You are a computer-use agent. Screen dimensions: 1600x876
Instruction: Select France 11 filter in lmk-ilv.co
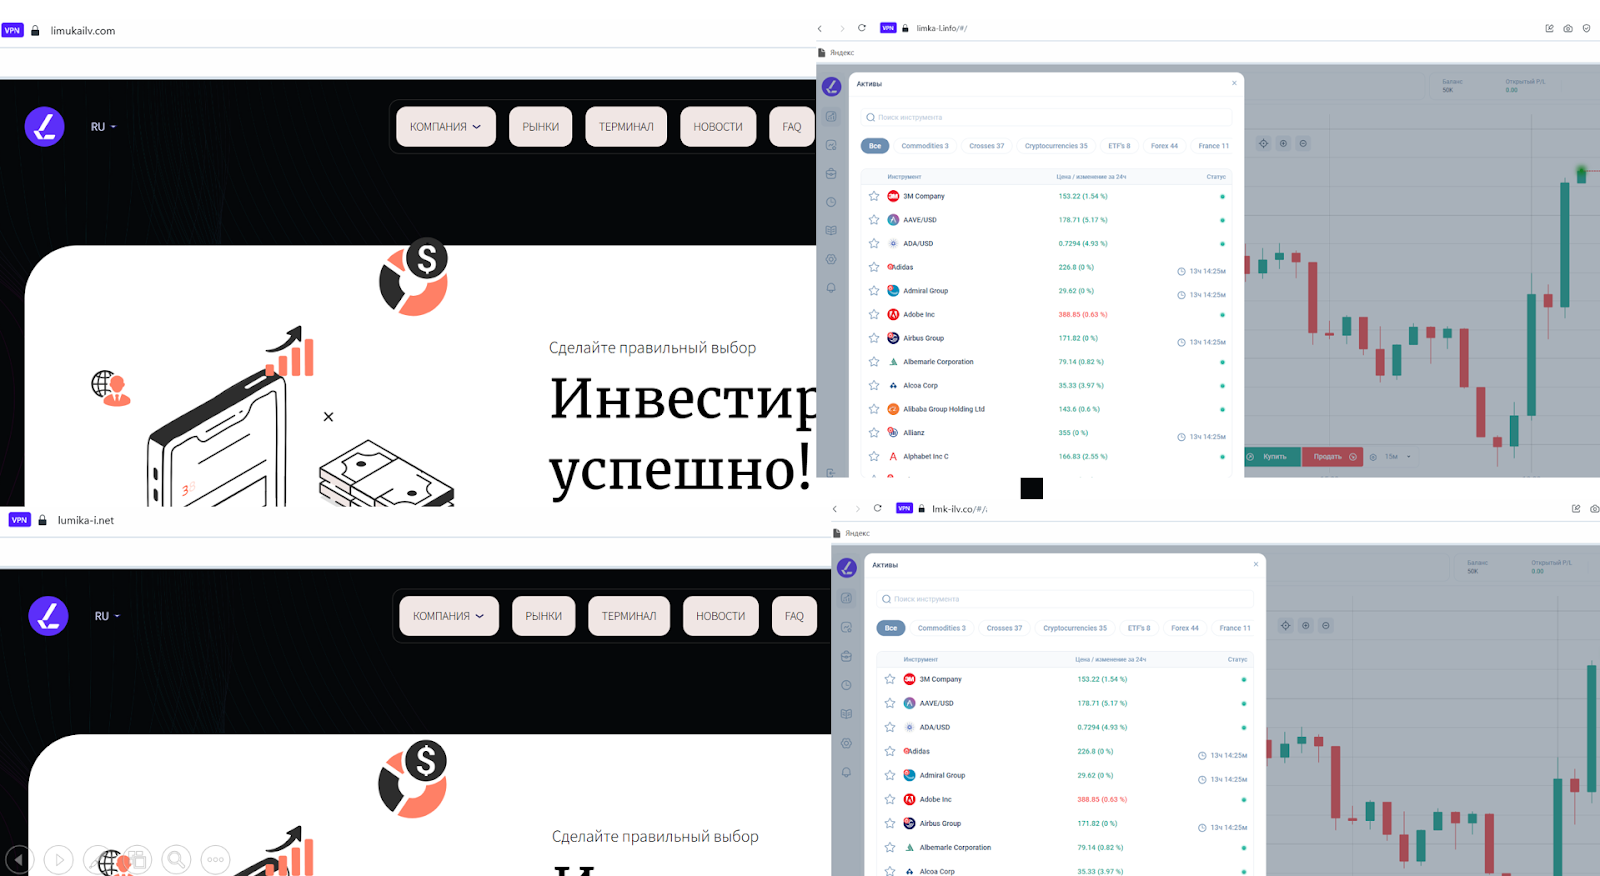coord(1235,628)
